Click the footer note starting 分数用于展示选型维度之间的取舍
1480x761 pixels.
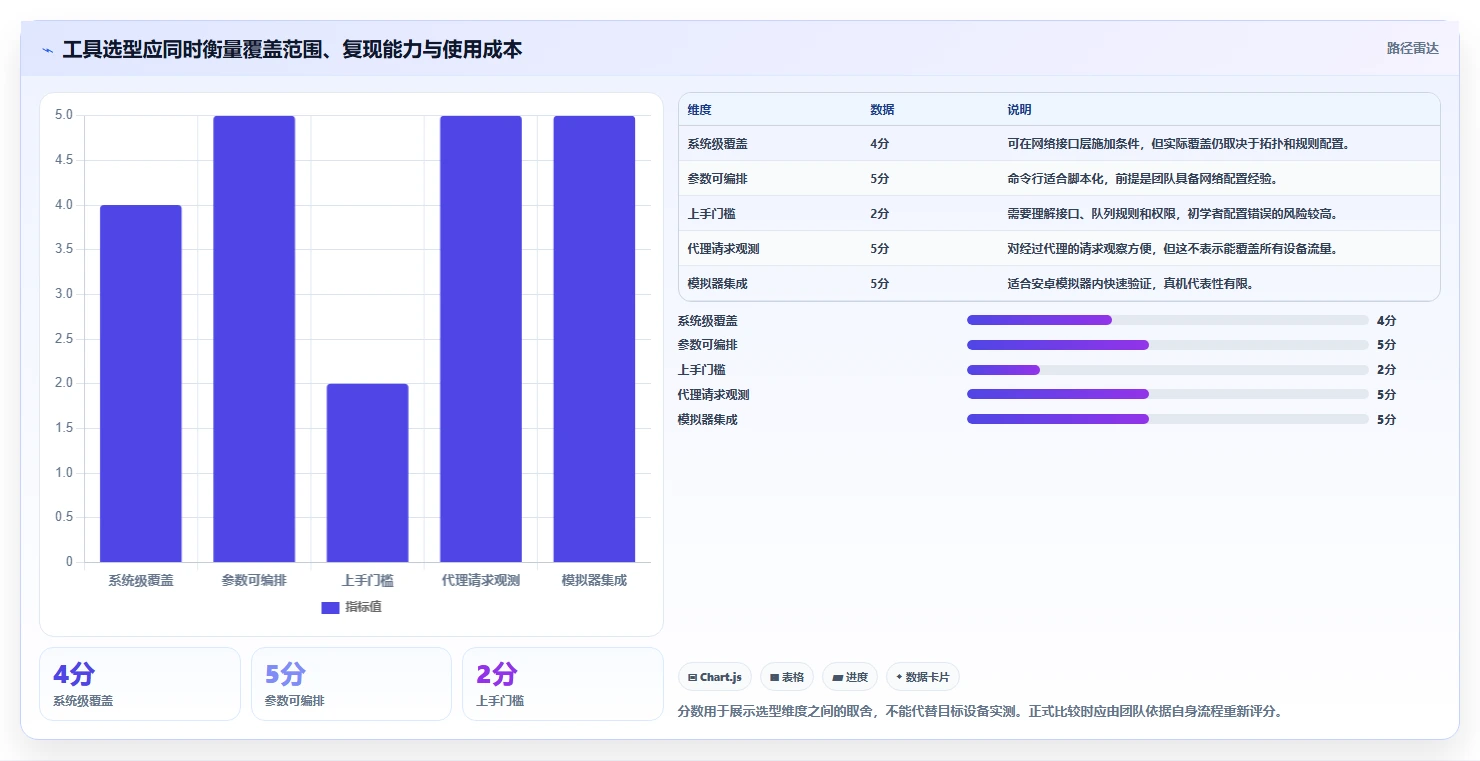click(980, 712)
